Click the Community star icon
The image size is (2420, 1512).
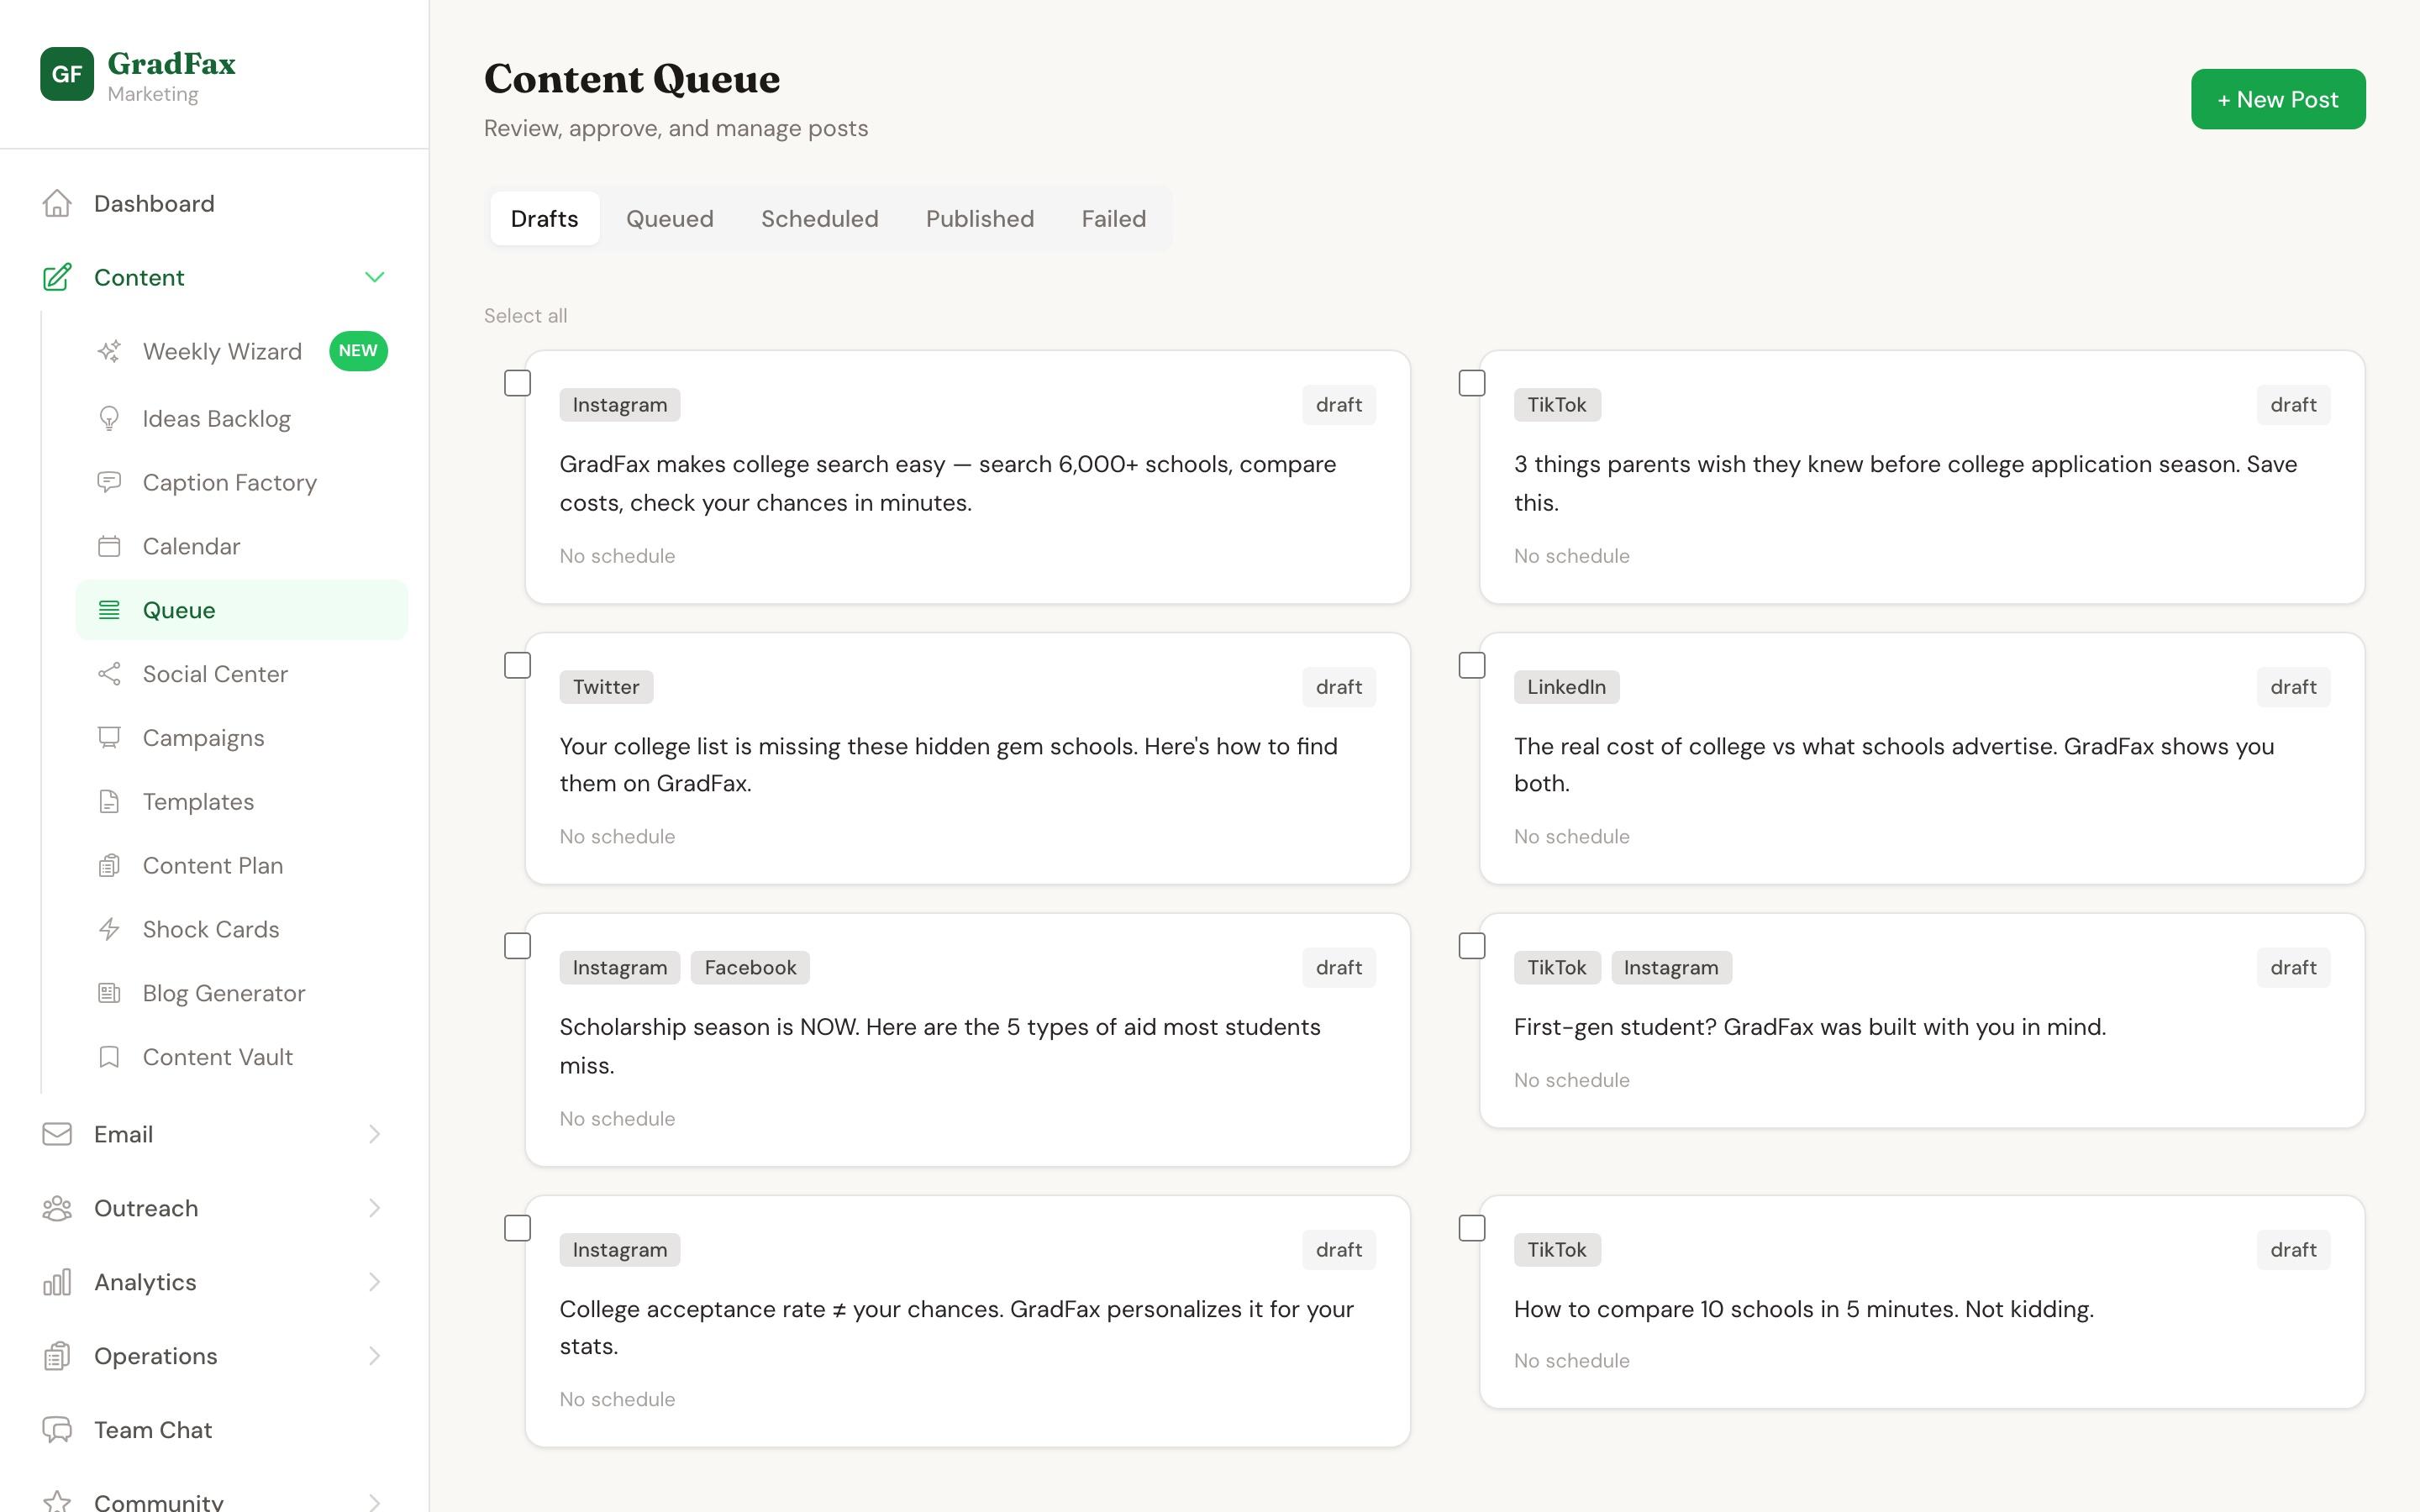click(x=57, y=1502)
